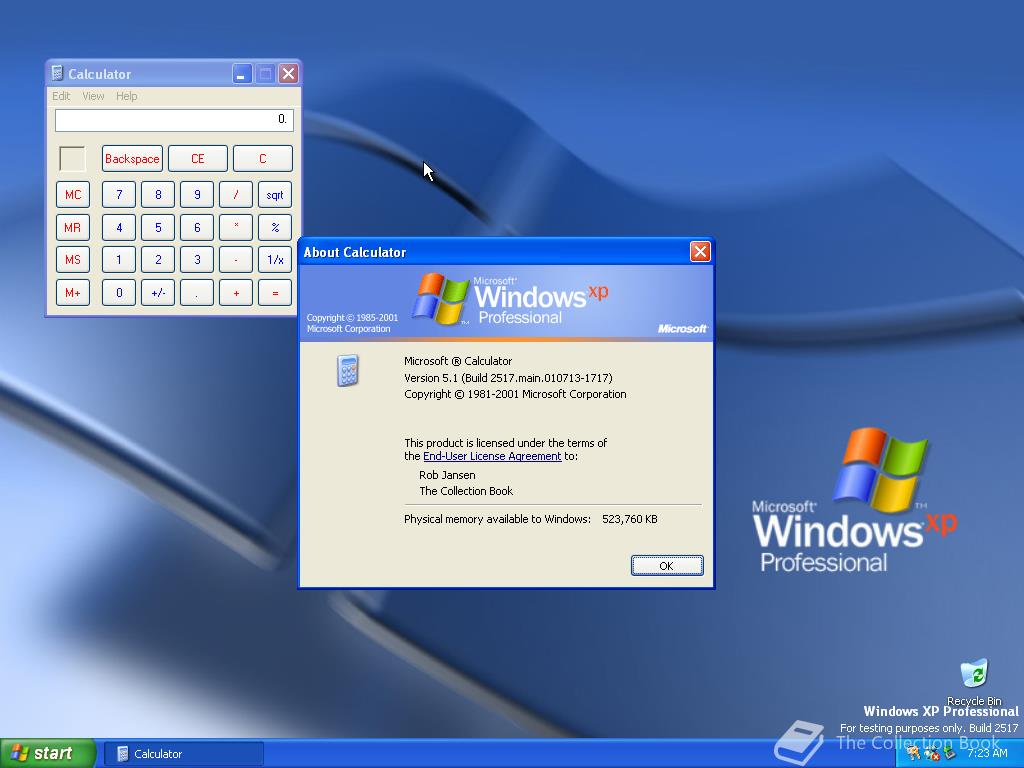The image size is (1024, 768).
Task: Click the plus (+) button
Action: pyautogui.click(x=236, y=293)
